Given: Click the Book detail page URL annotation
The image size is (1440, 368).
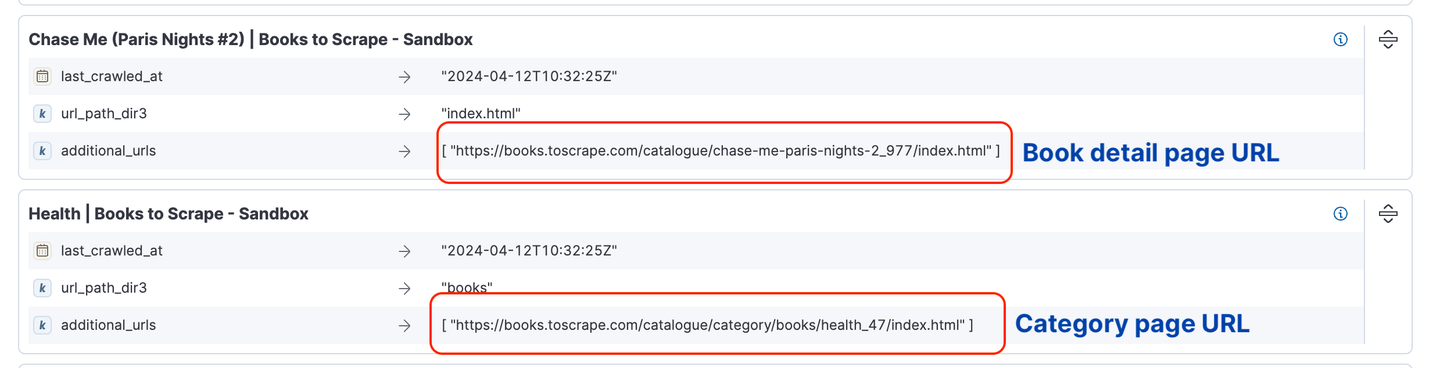Looking at the screenshot, I should pyautogui.click(x=1151, y=153).
